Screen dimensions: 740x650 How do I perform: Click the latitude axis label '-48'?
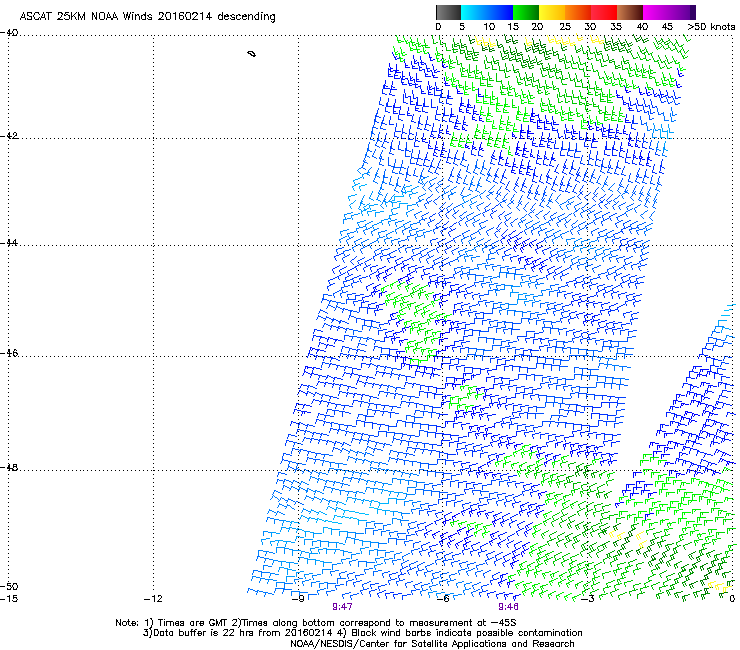[9, 467]
